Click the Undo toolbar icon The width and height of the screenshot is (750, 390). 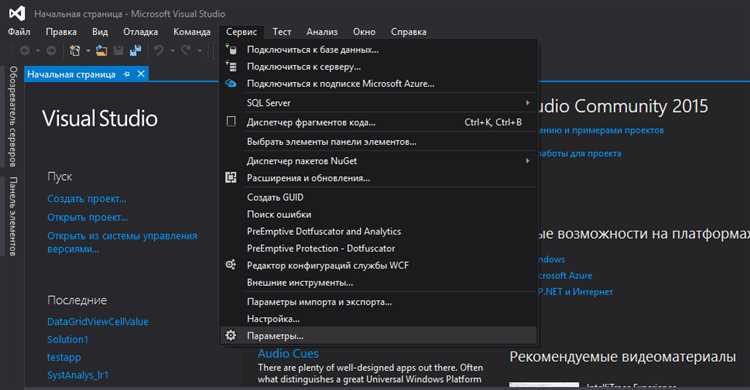click(159, 50)
